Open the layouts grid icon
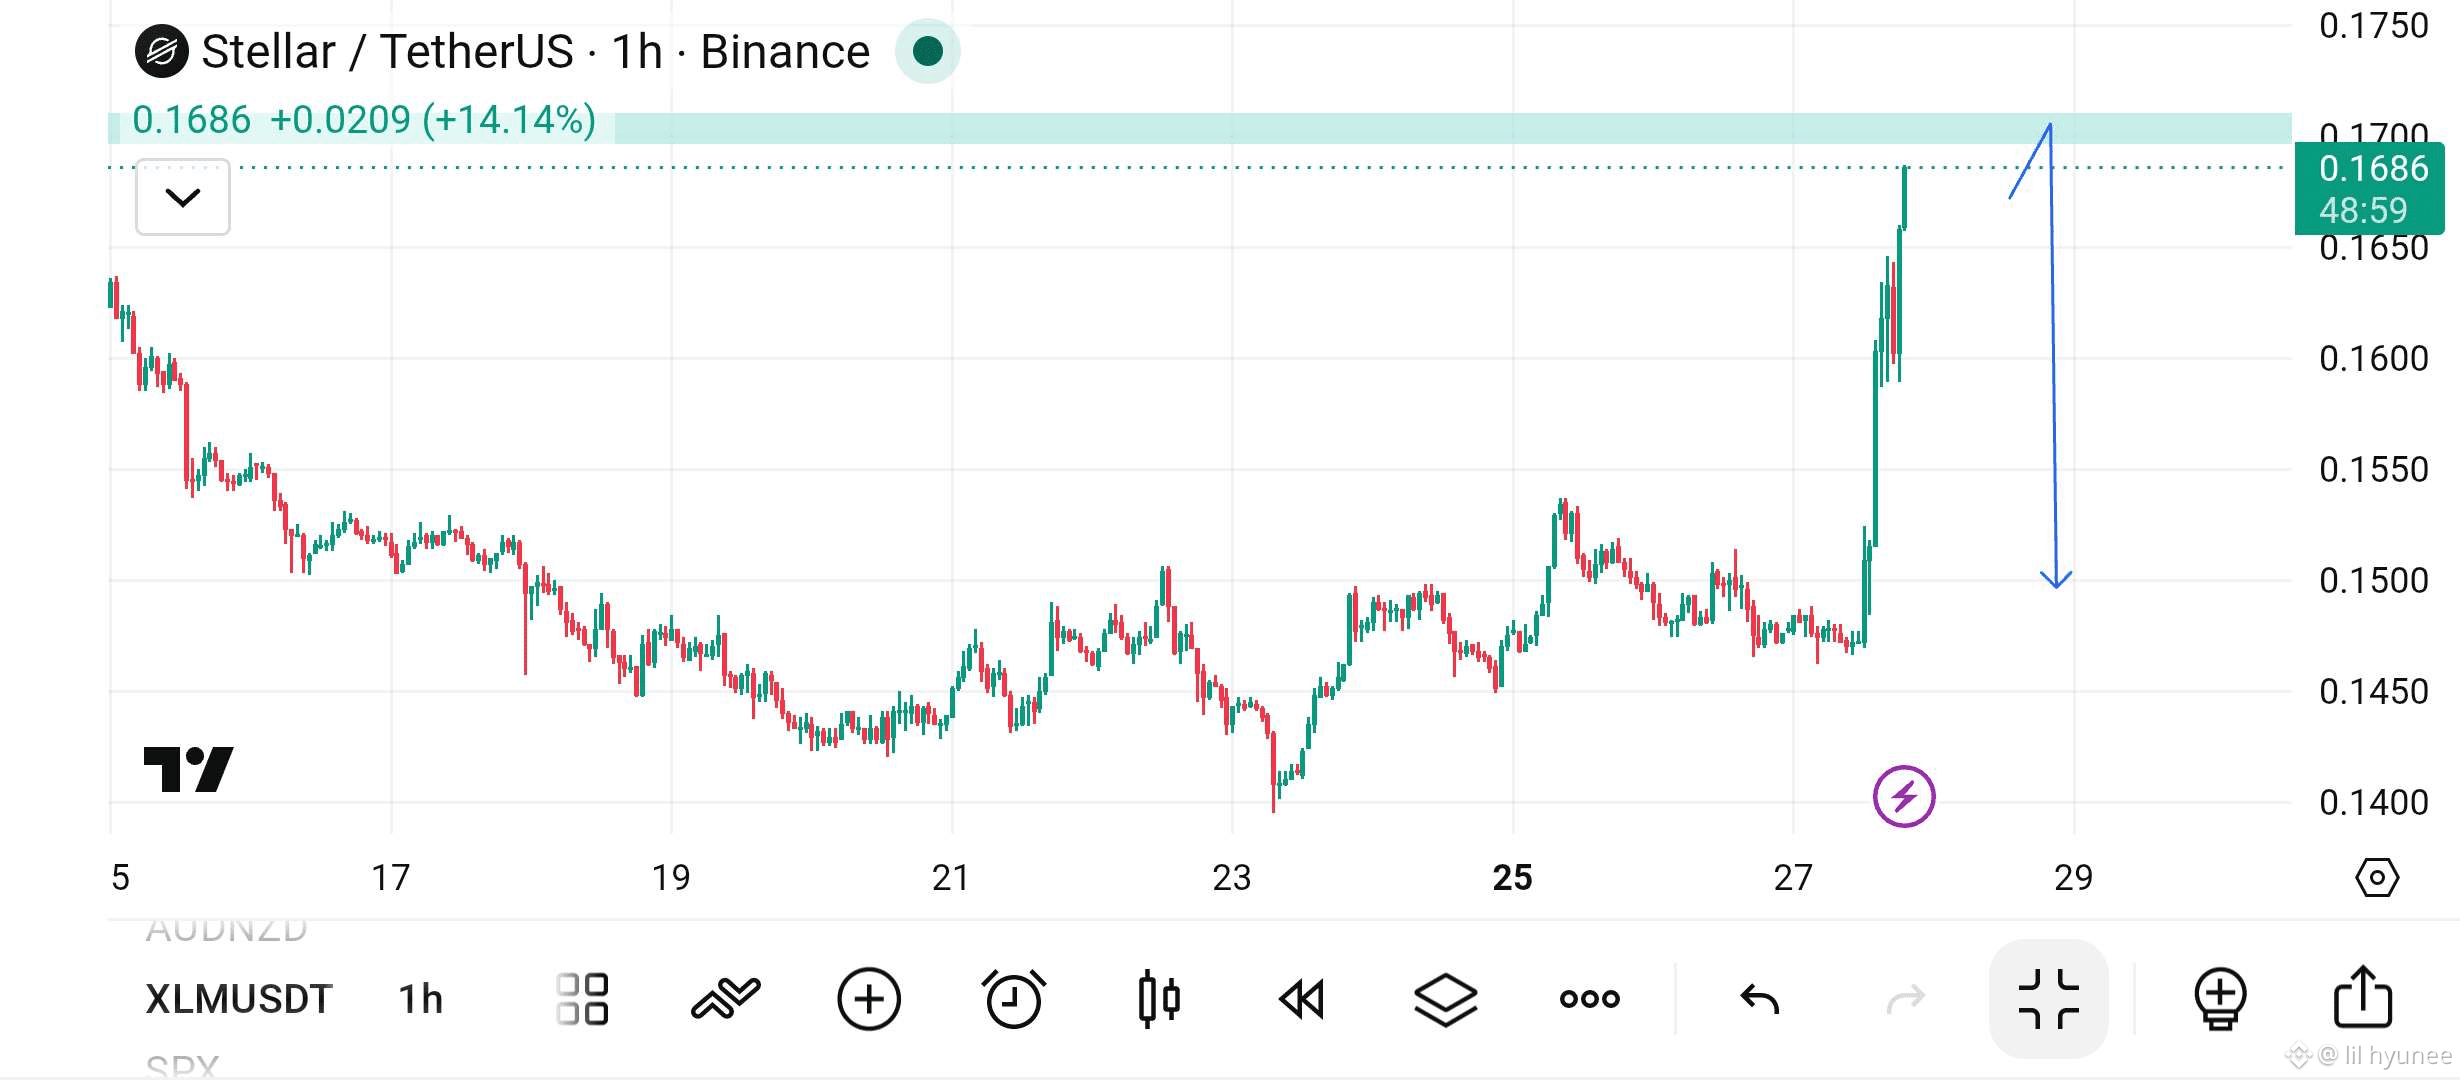The height and width of the screenshot is (1080, 2460). pyautogui.click(x=582, y=999)
